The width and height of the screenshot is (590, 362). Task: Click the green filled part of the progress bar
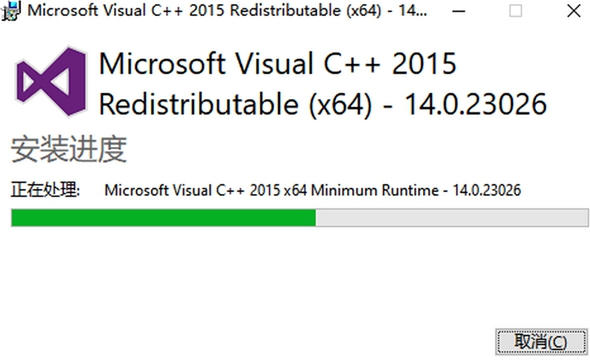[x=163, y=218]
